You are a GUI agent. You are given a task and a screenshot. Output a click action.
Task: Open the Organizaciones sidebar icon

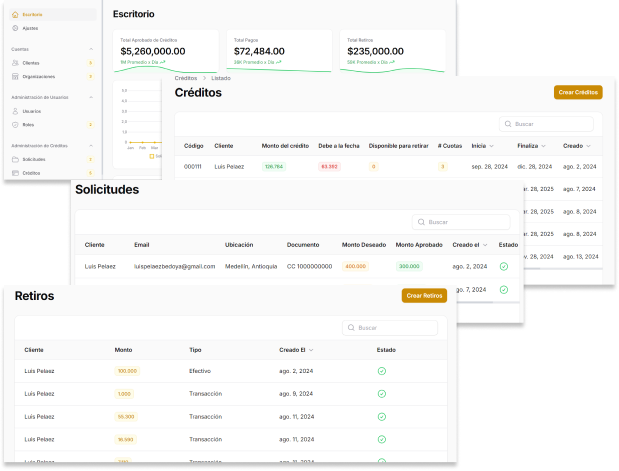15,76
